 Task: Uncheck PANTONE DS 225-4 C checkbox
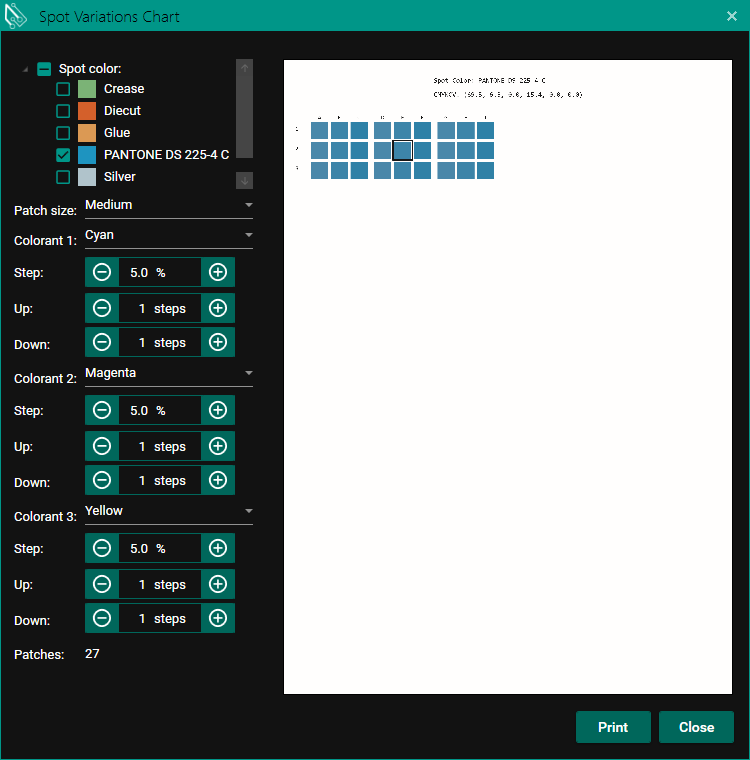pos(63,155)
